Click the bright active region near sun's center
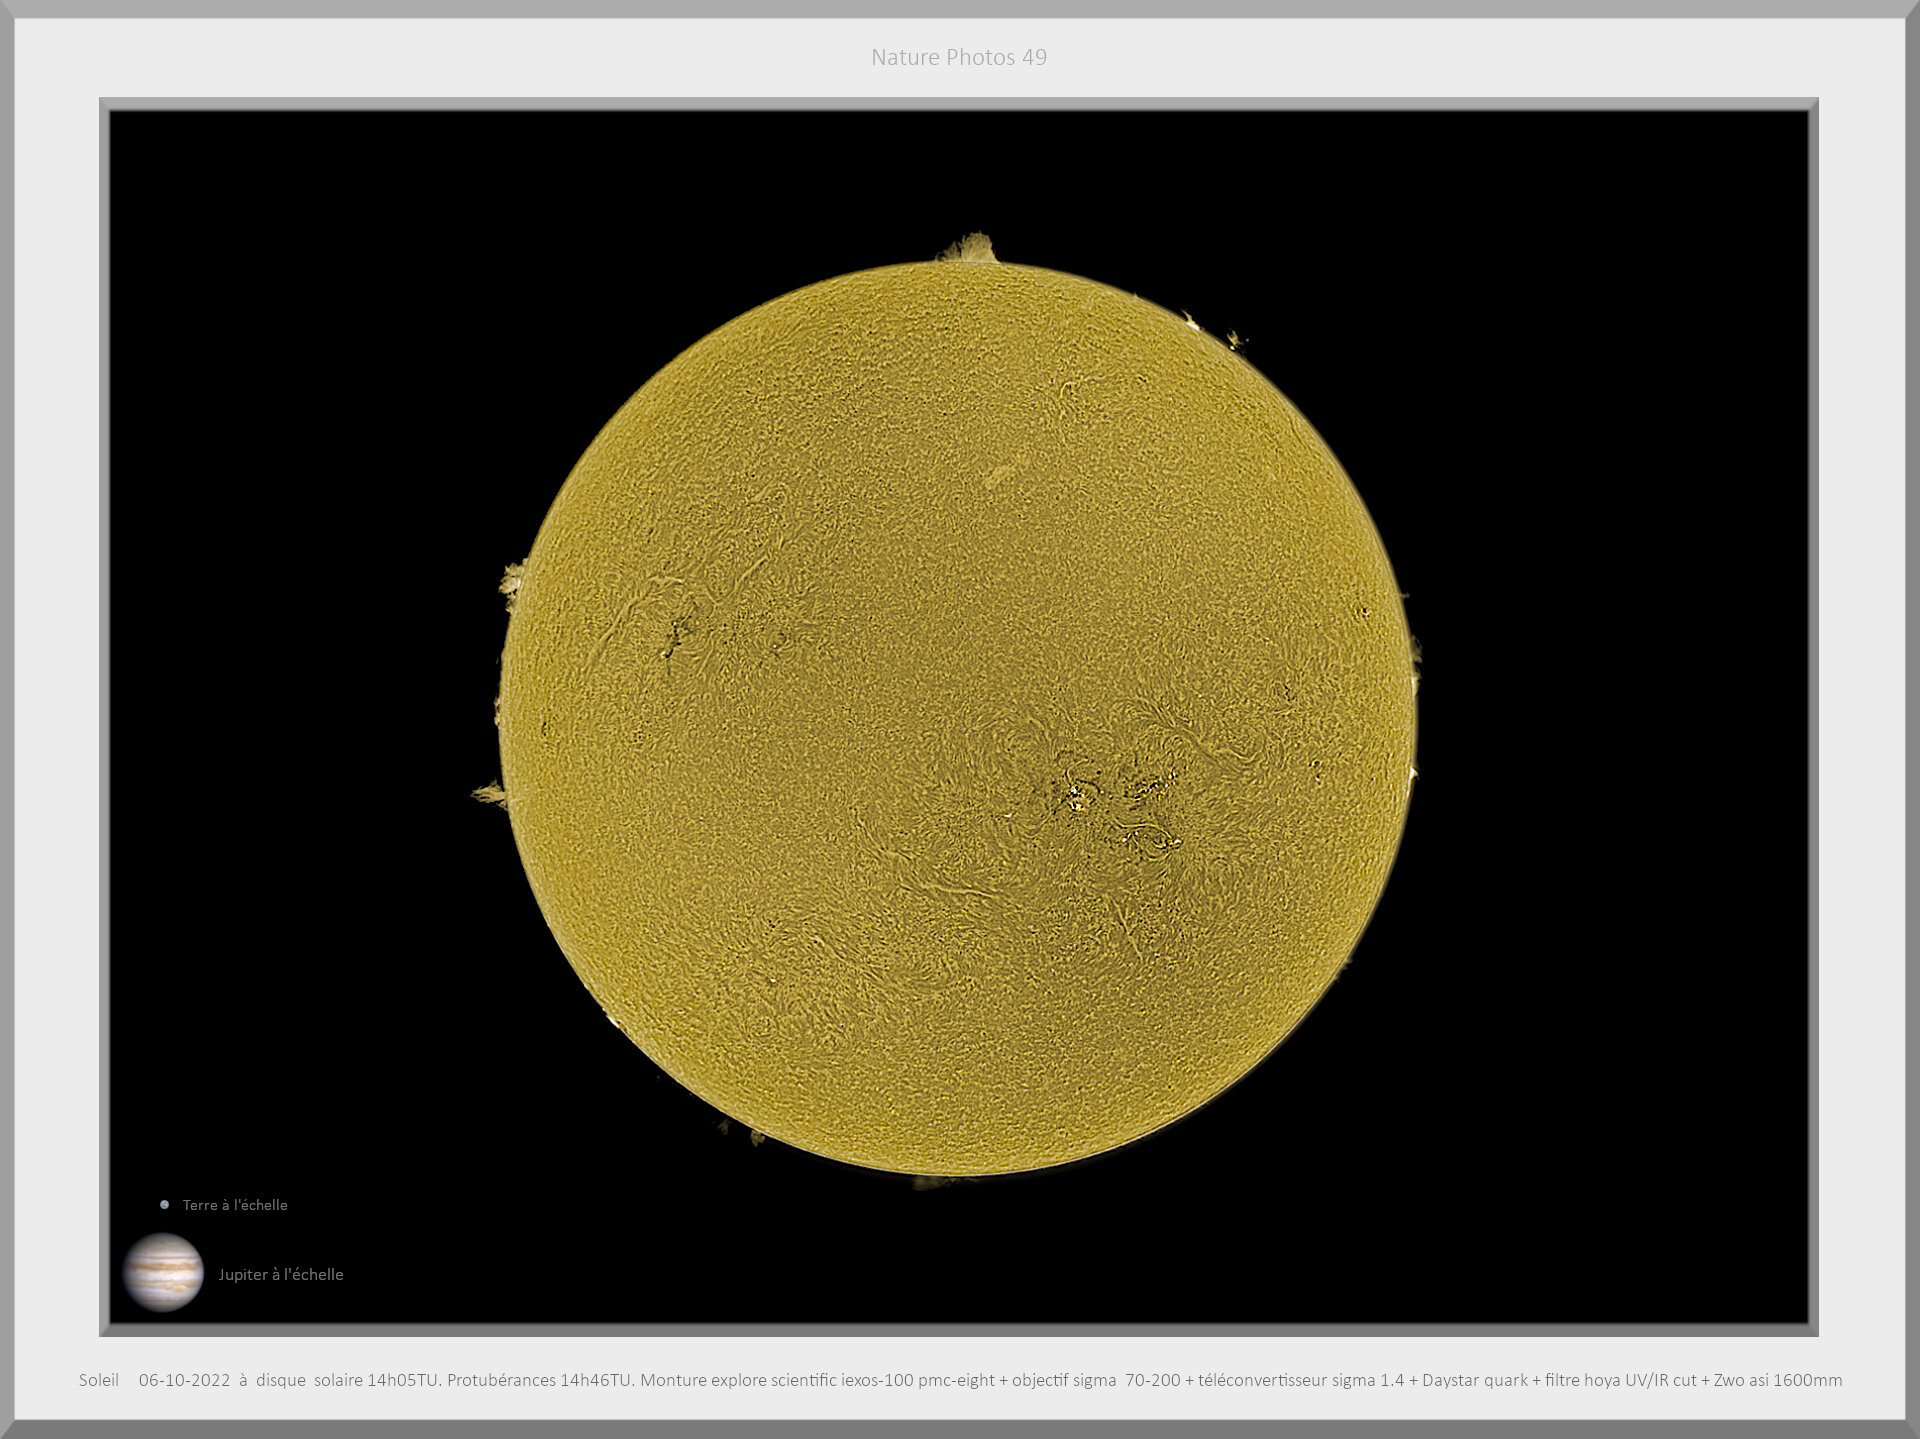 tap(1077, 796)
